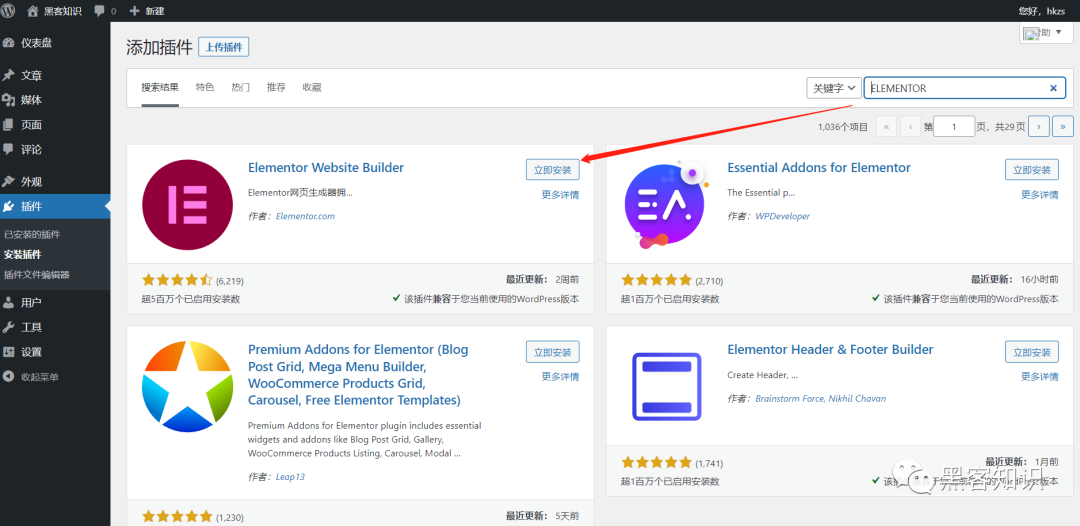Go to last page double-arrow button

[x=1063, y=127]
